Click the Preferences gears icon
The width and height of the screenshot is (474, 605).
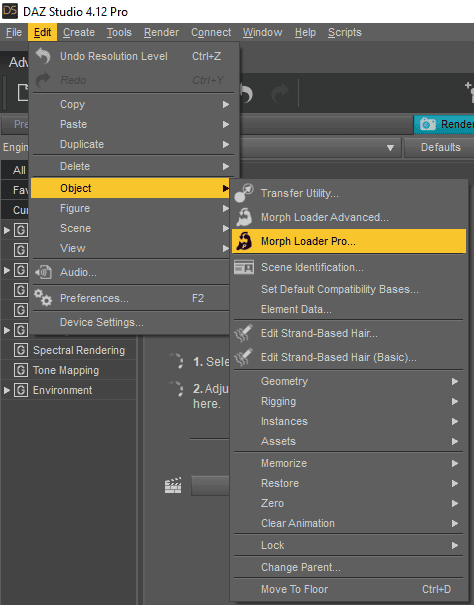coord(43,298)
